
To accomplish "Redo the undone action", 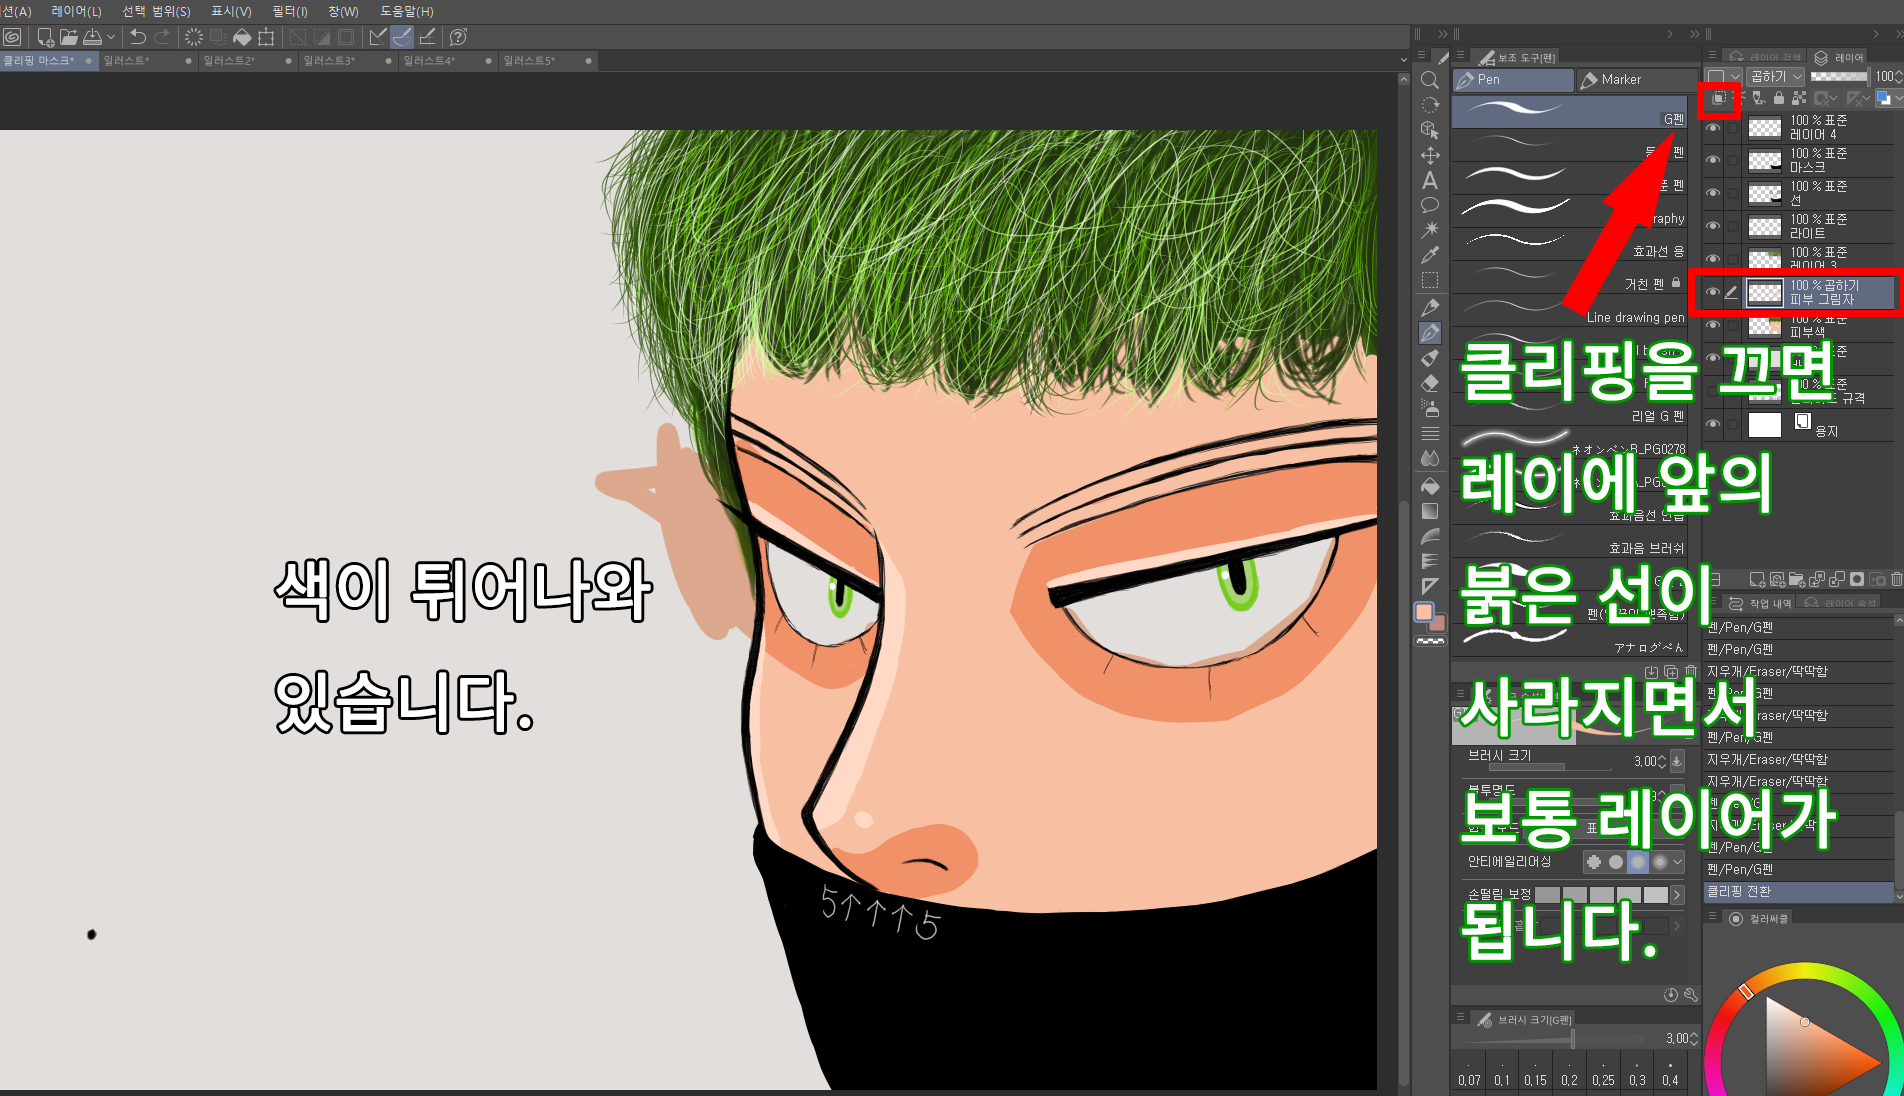I will pos(162,37).
